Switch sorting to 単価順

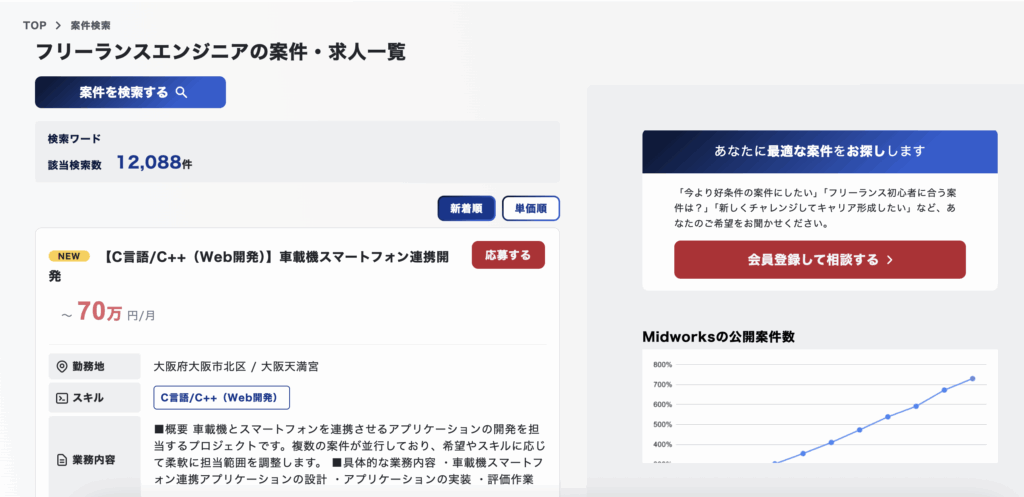(531, 208)
